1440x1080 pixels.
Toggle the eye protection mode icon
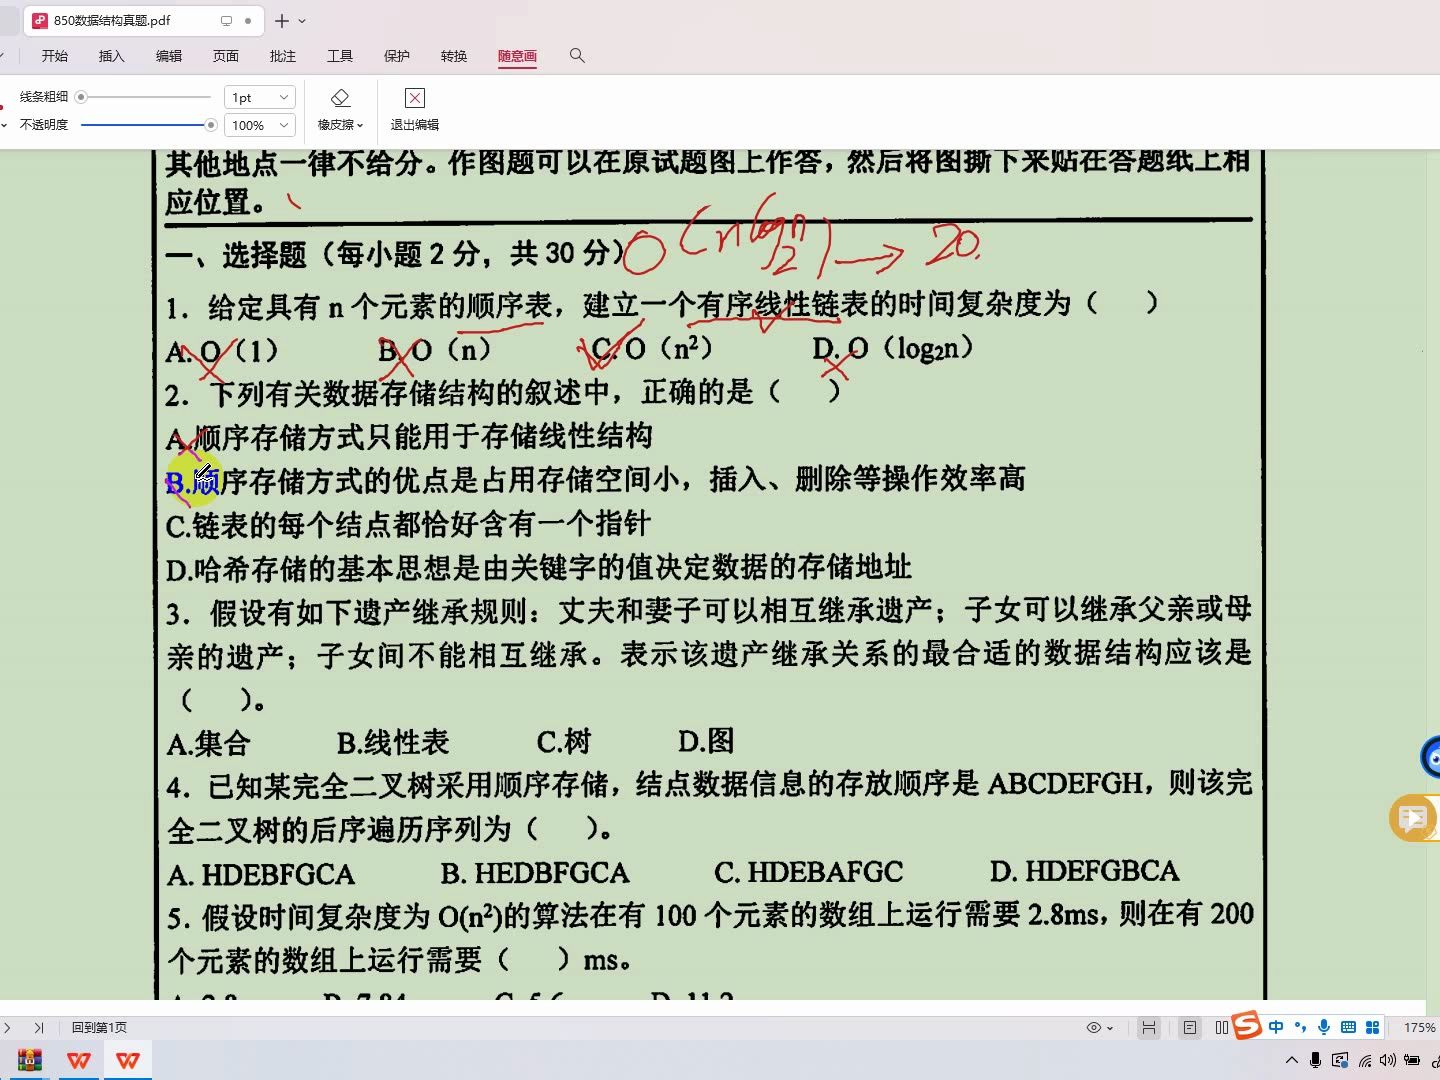pos(1094,1028)
